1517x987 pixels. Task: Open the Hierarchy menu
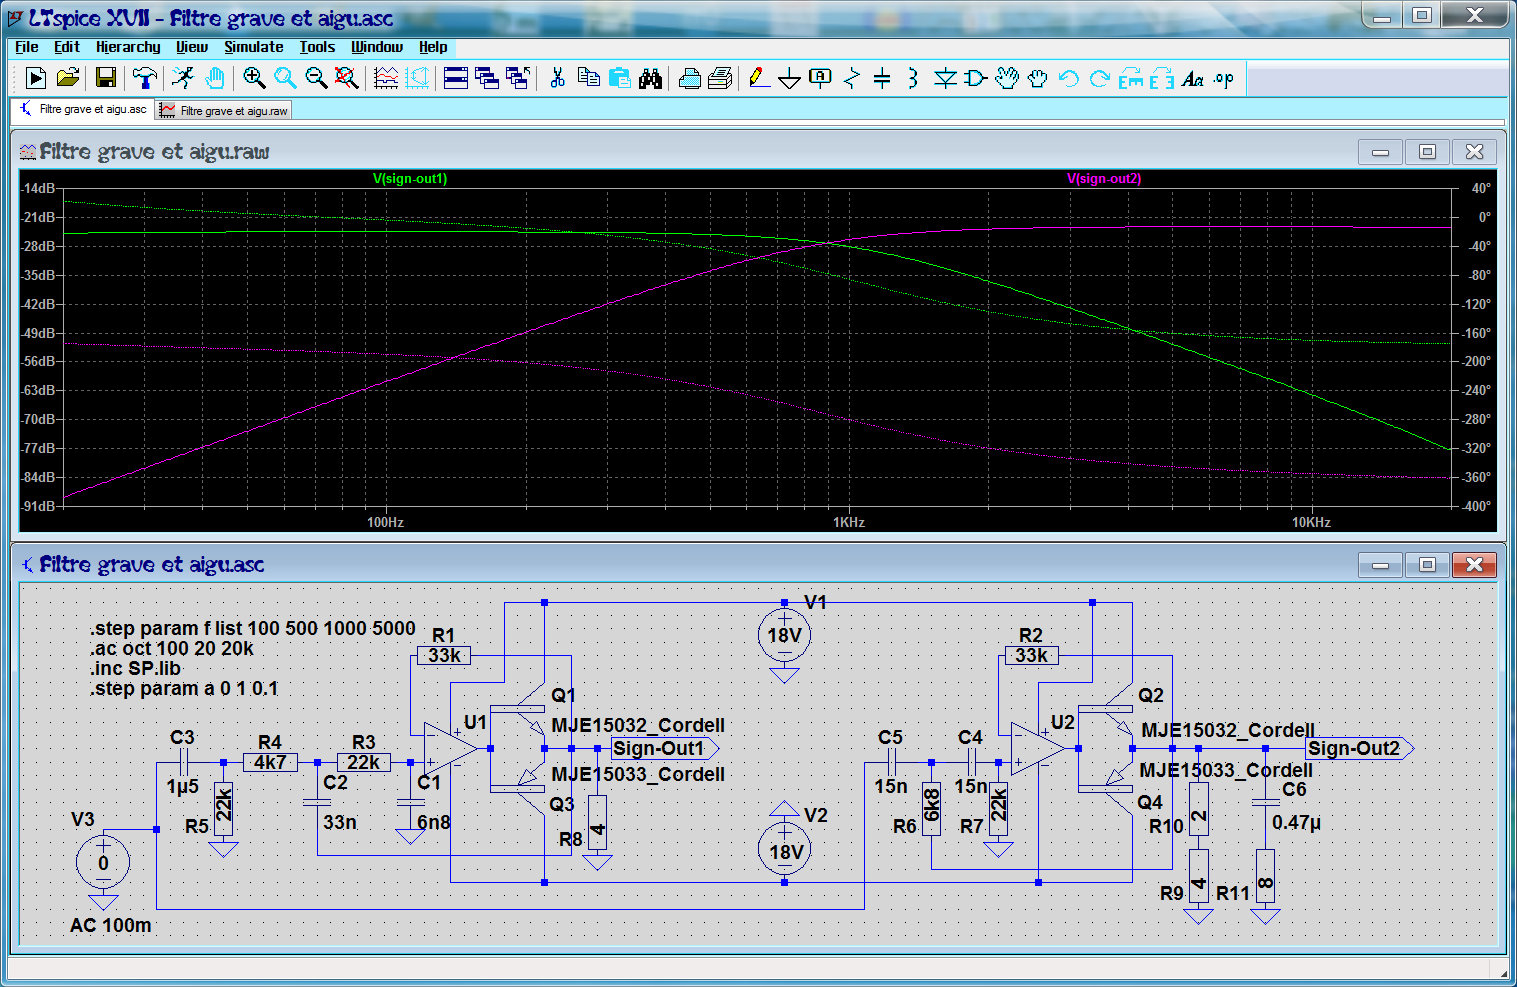pyautogui.click(x=128, y=47)
